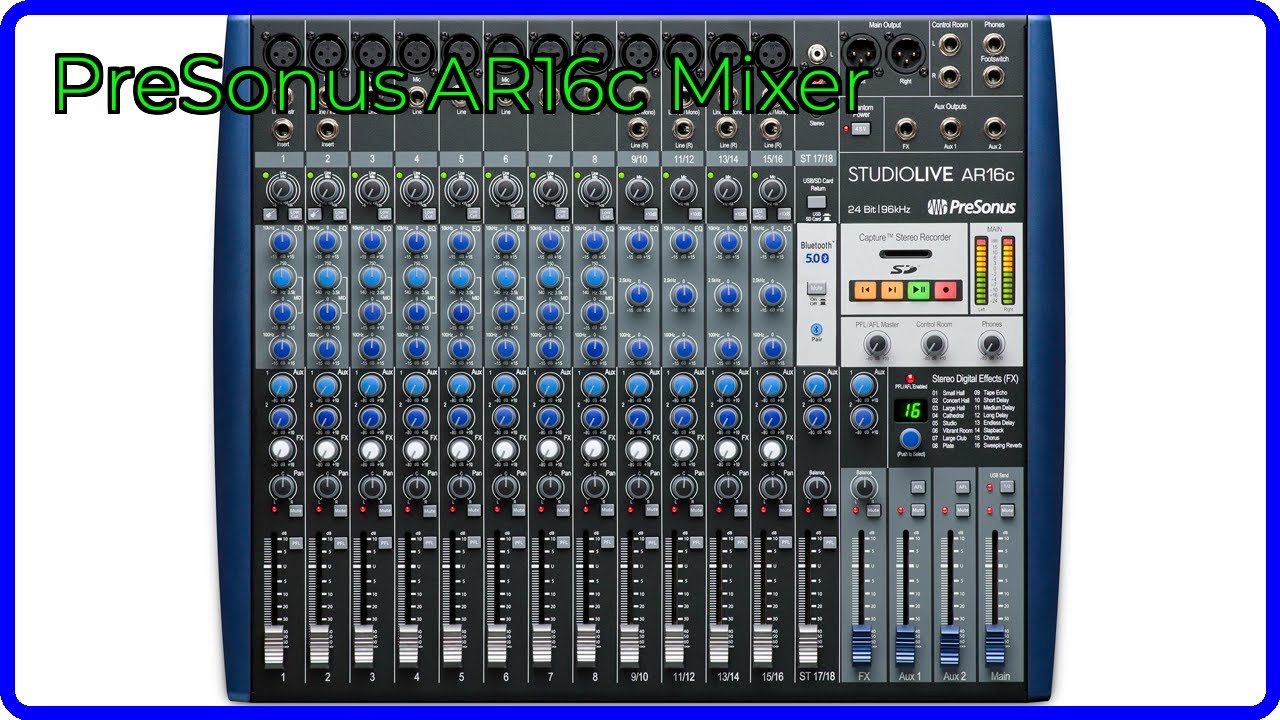The width and height of the screenshot is (1280, 720).
Task: Click the red record button on stereo recorder
Action: click(946, 290)
